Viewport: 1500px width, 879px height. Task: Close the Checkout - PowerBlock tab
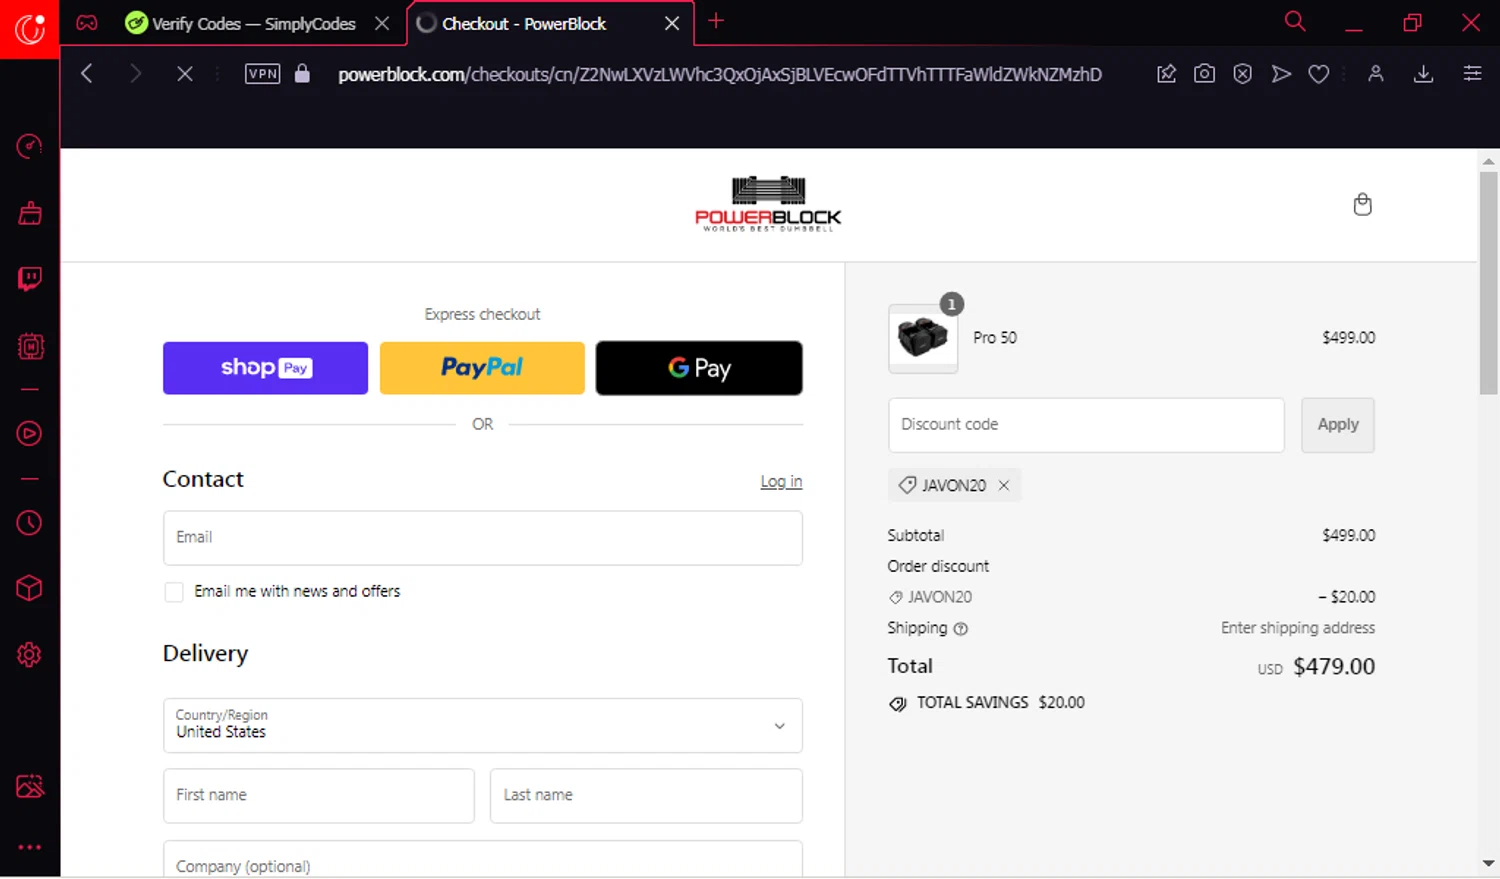(672, 23)
